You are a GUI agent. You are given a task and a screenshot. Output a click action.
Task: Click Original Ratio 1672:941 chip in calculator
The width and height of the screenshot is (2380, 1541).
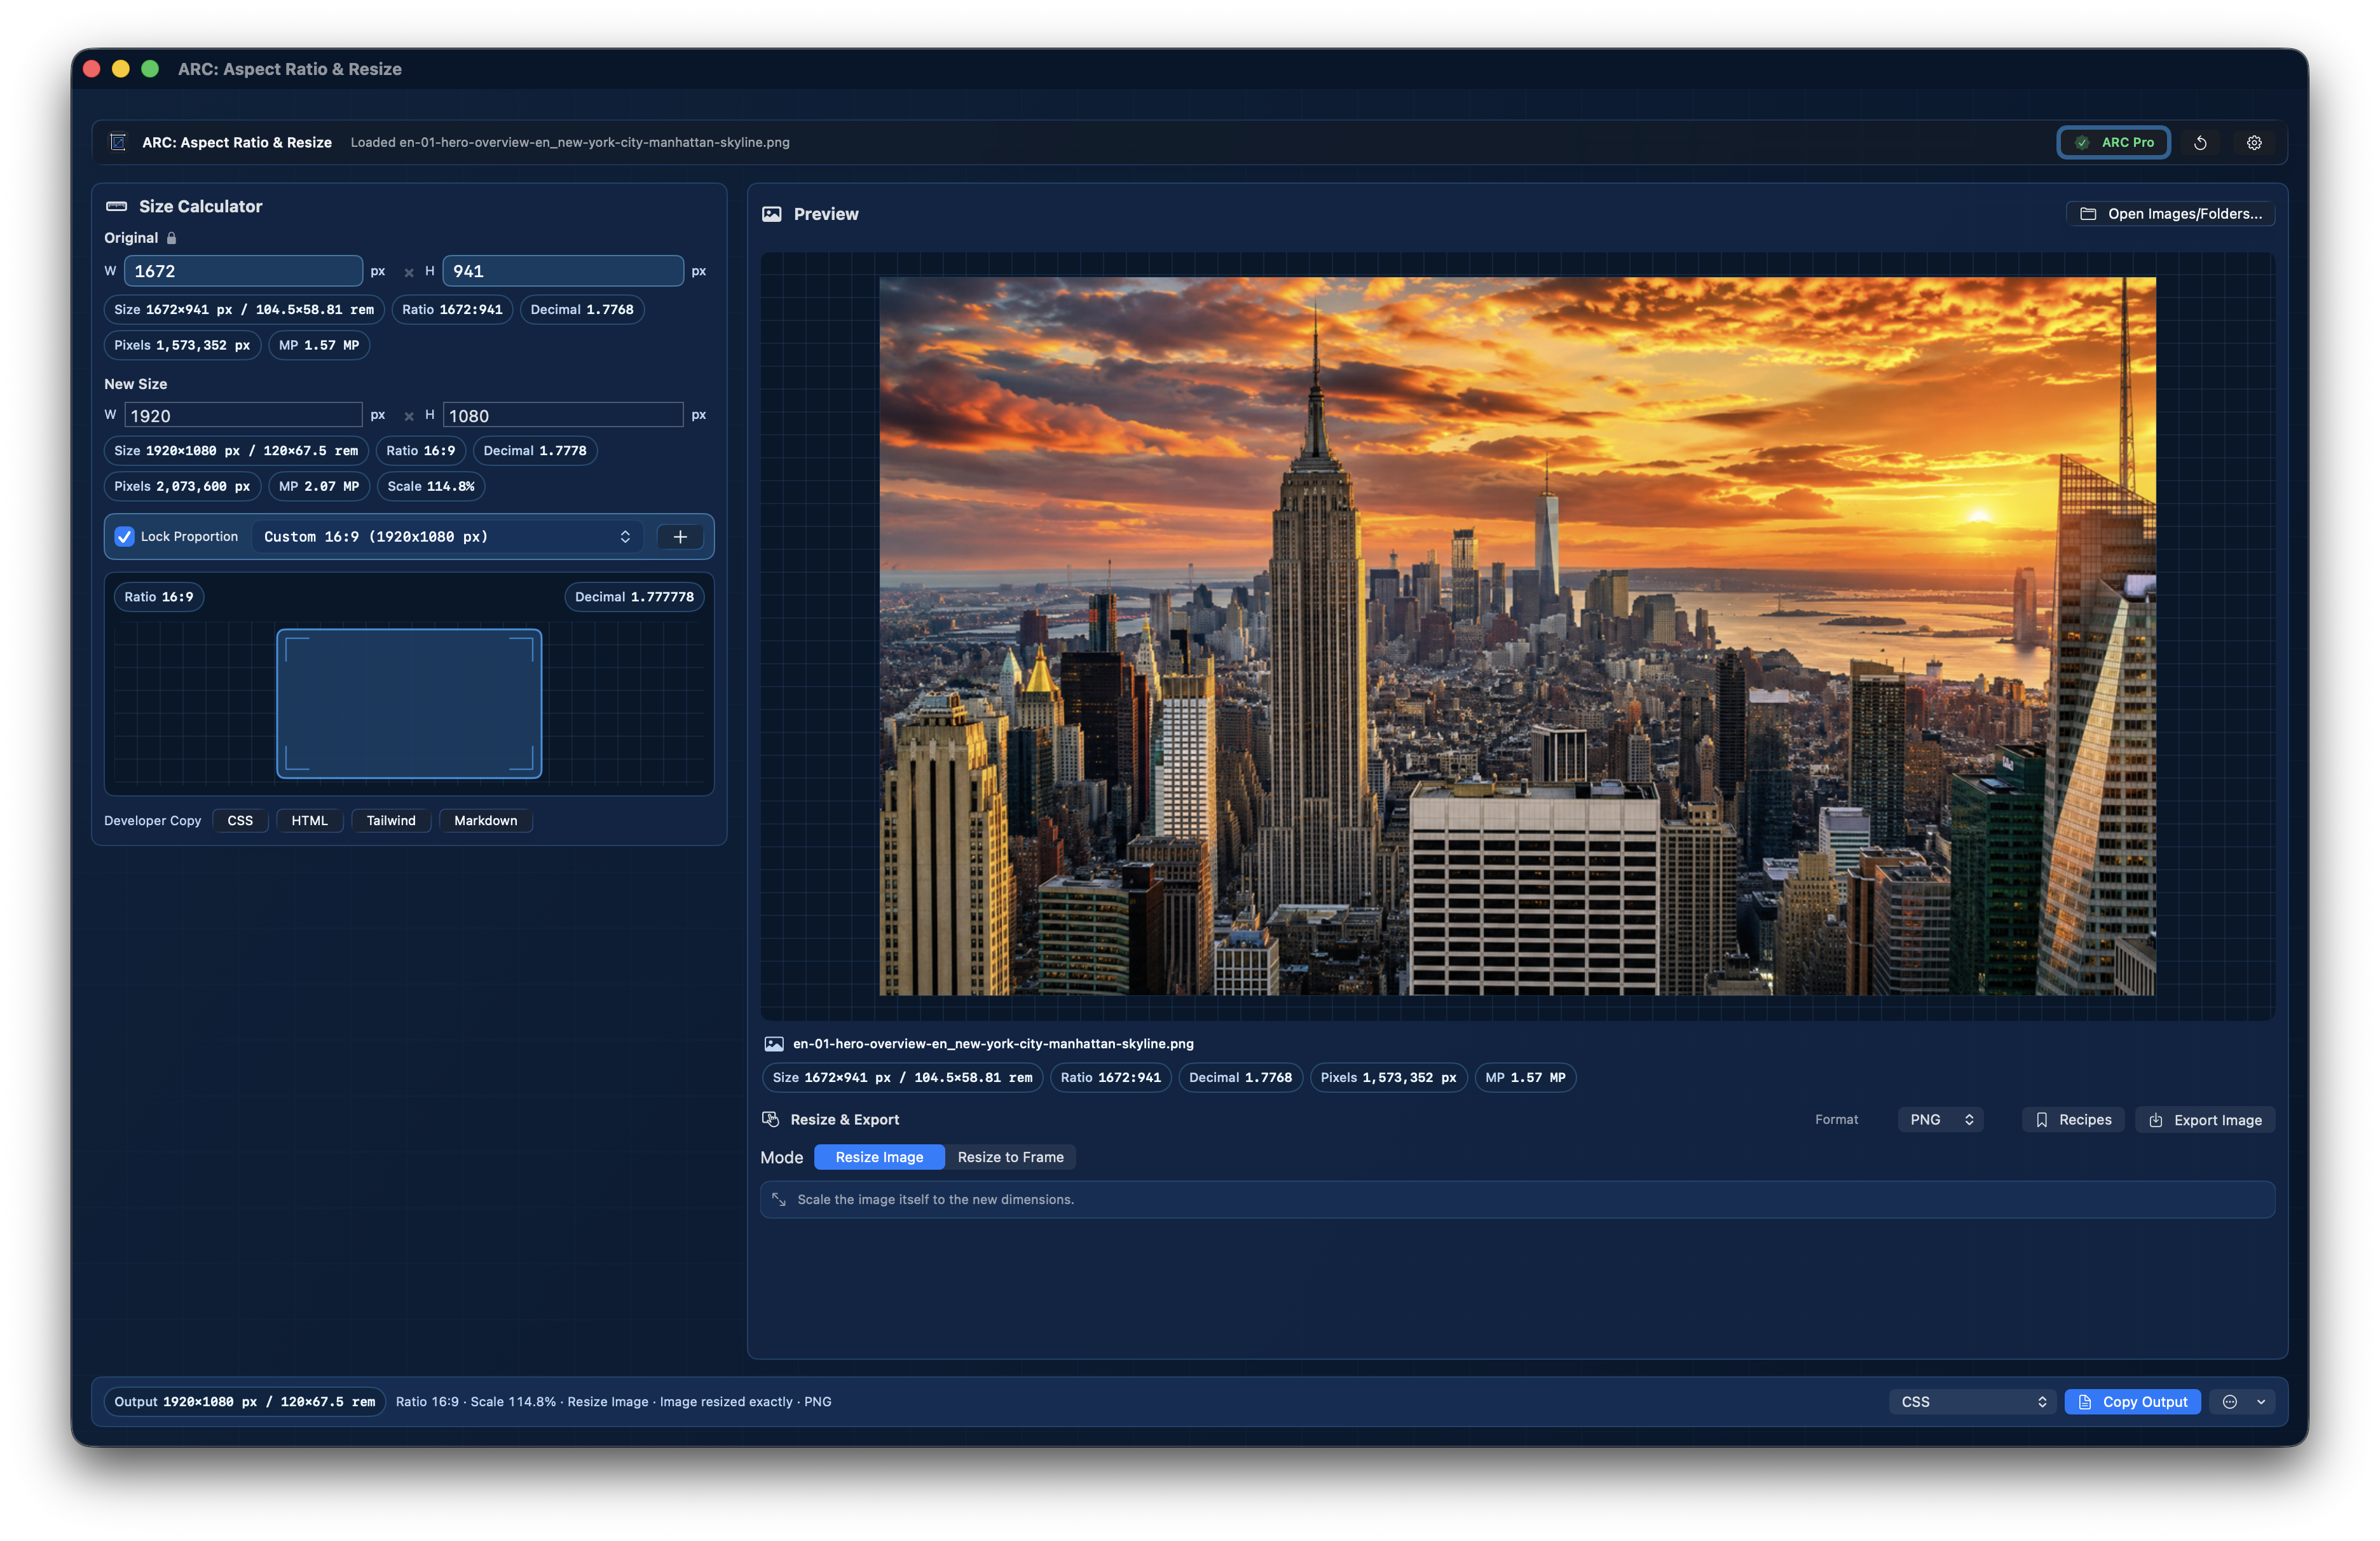click(452, 310)
